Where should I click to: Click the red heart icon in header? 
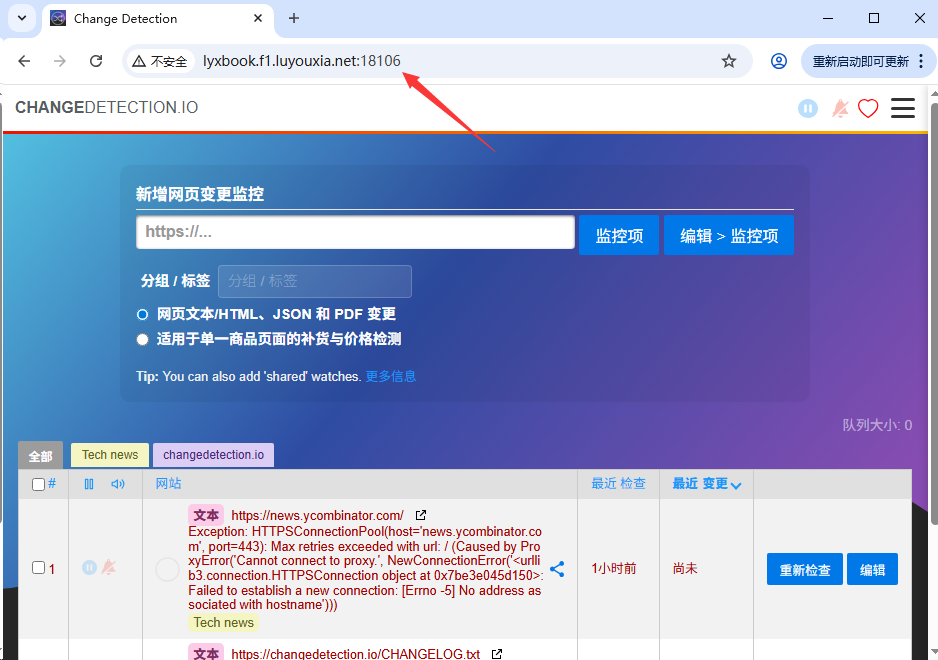click(x=868, y=108)
